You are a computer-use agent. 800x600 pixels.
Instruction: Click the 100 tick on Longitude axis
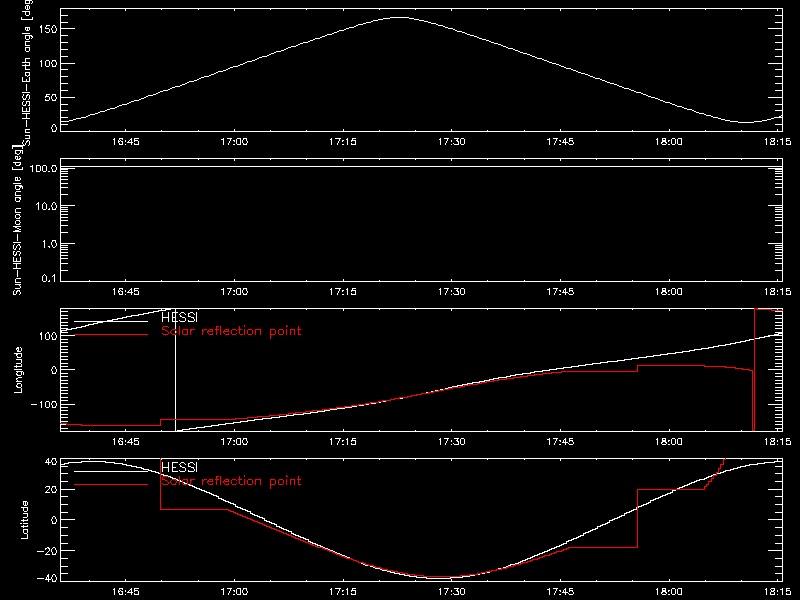coord(47,336)
